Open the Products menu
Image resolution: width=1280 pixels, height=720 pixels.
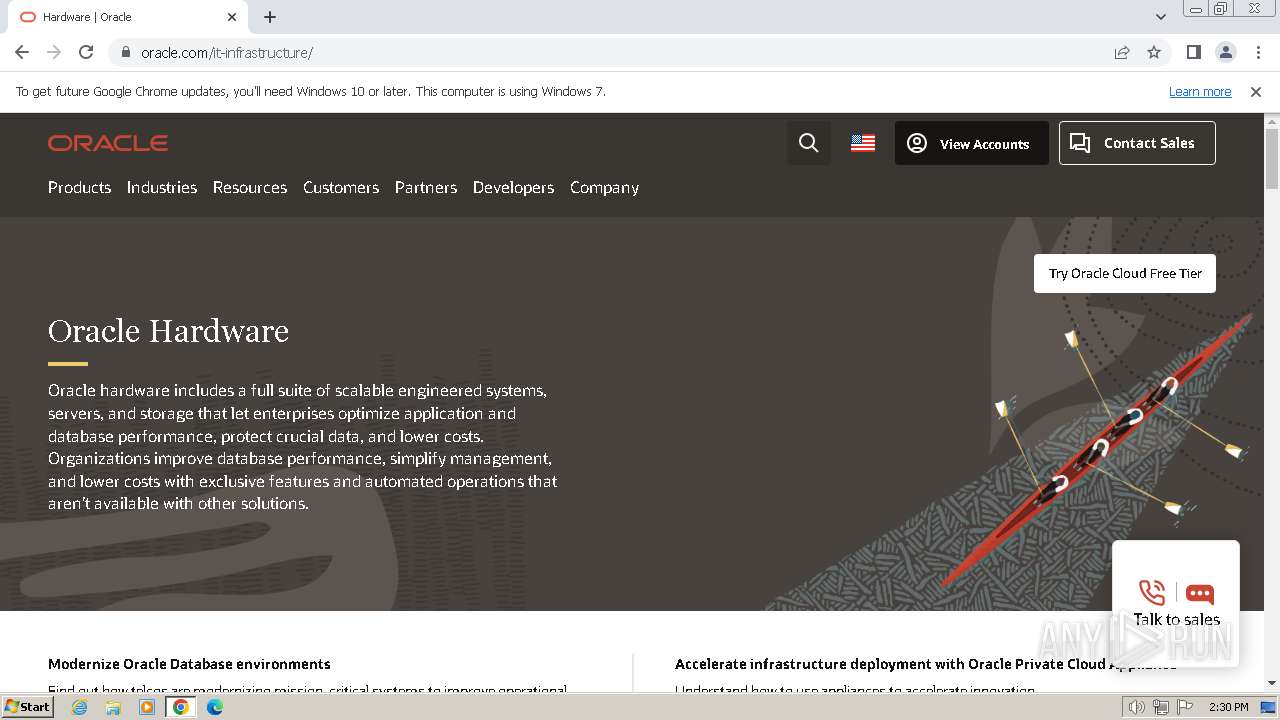[x=79, y=187]
